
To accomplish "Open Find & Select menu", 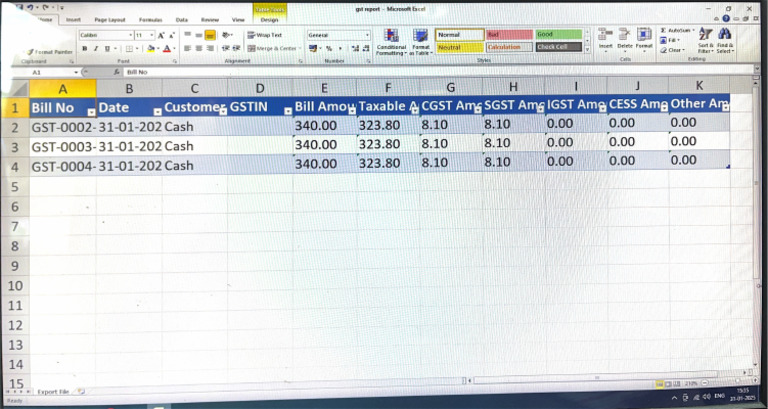I will coord(725,41).
